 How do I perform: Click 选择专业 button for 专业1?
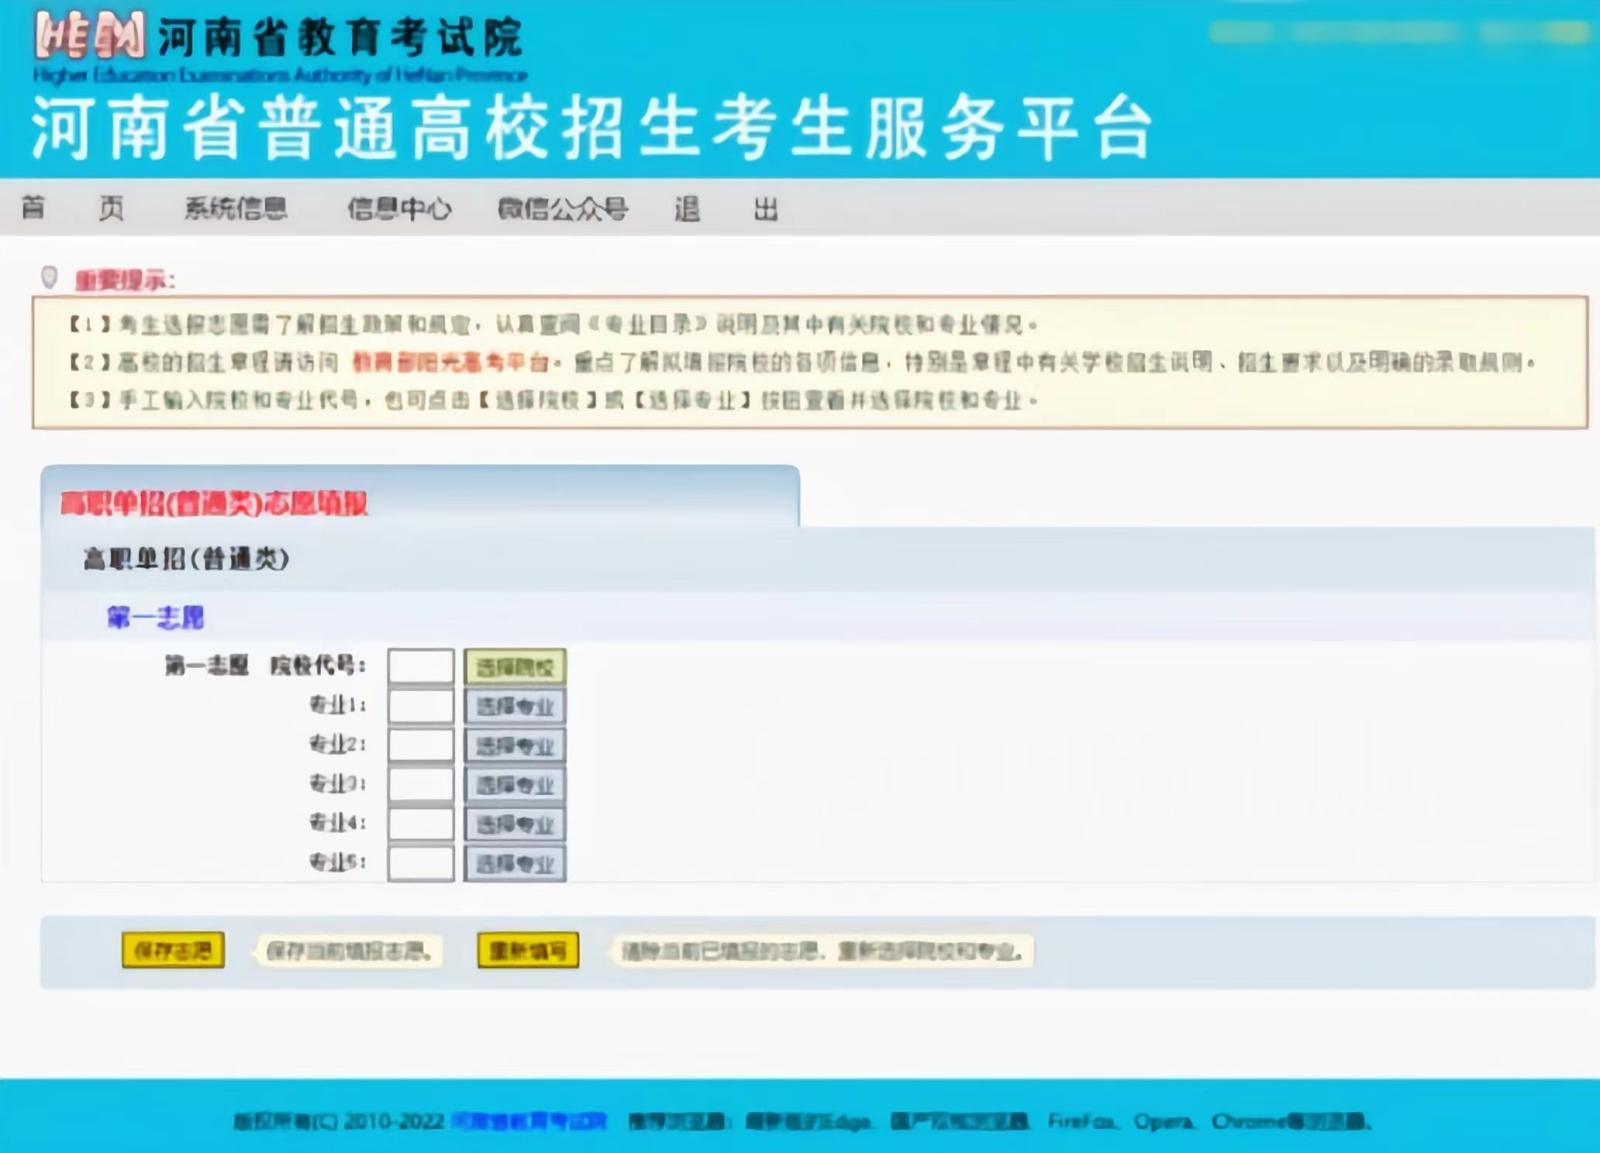(515, 707)
